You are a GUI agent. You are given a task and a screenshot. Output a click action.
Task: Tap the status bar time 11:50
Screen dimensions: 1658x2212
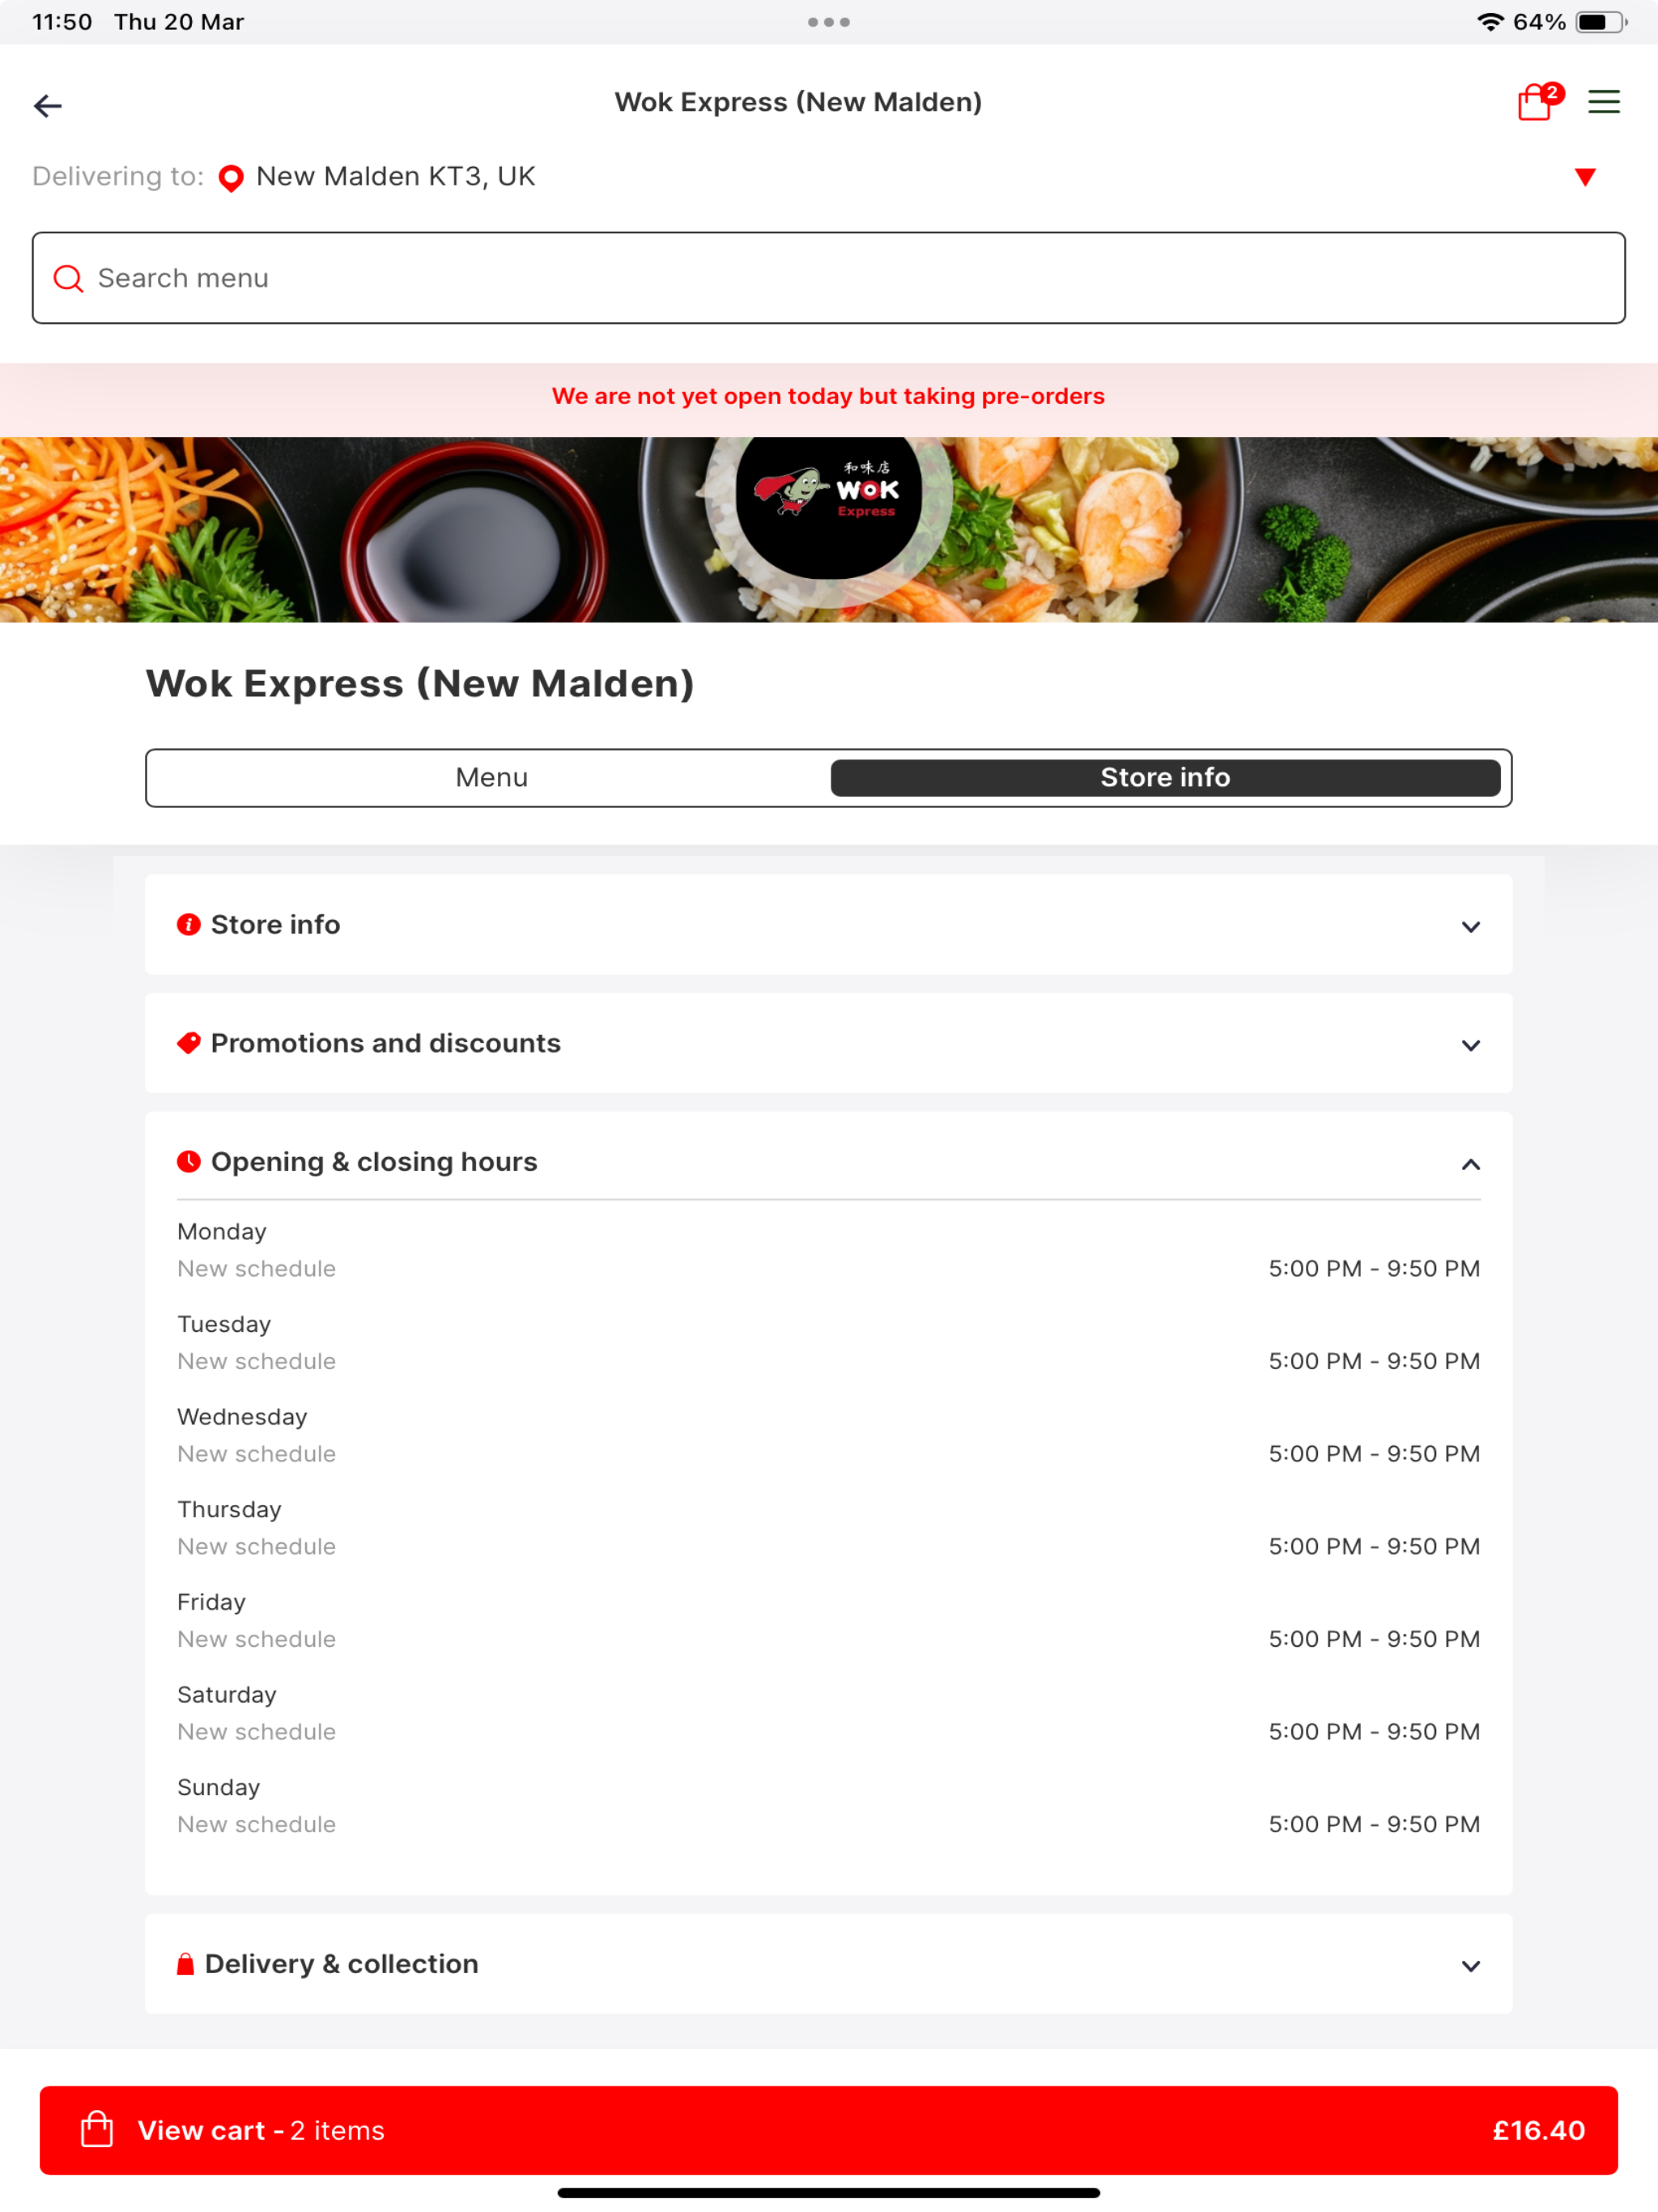pyautogui.click(x=62, y=22)
